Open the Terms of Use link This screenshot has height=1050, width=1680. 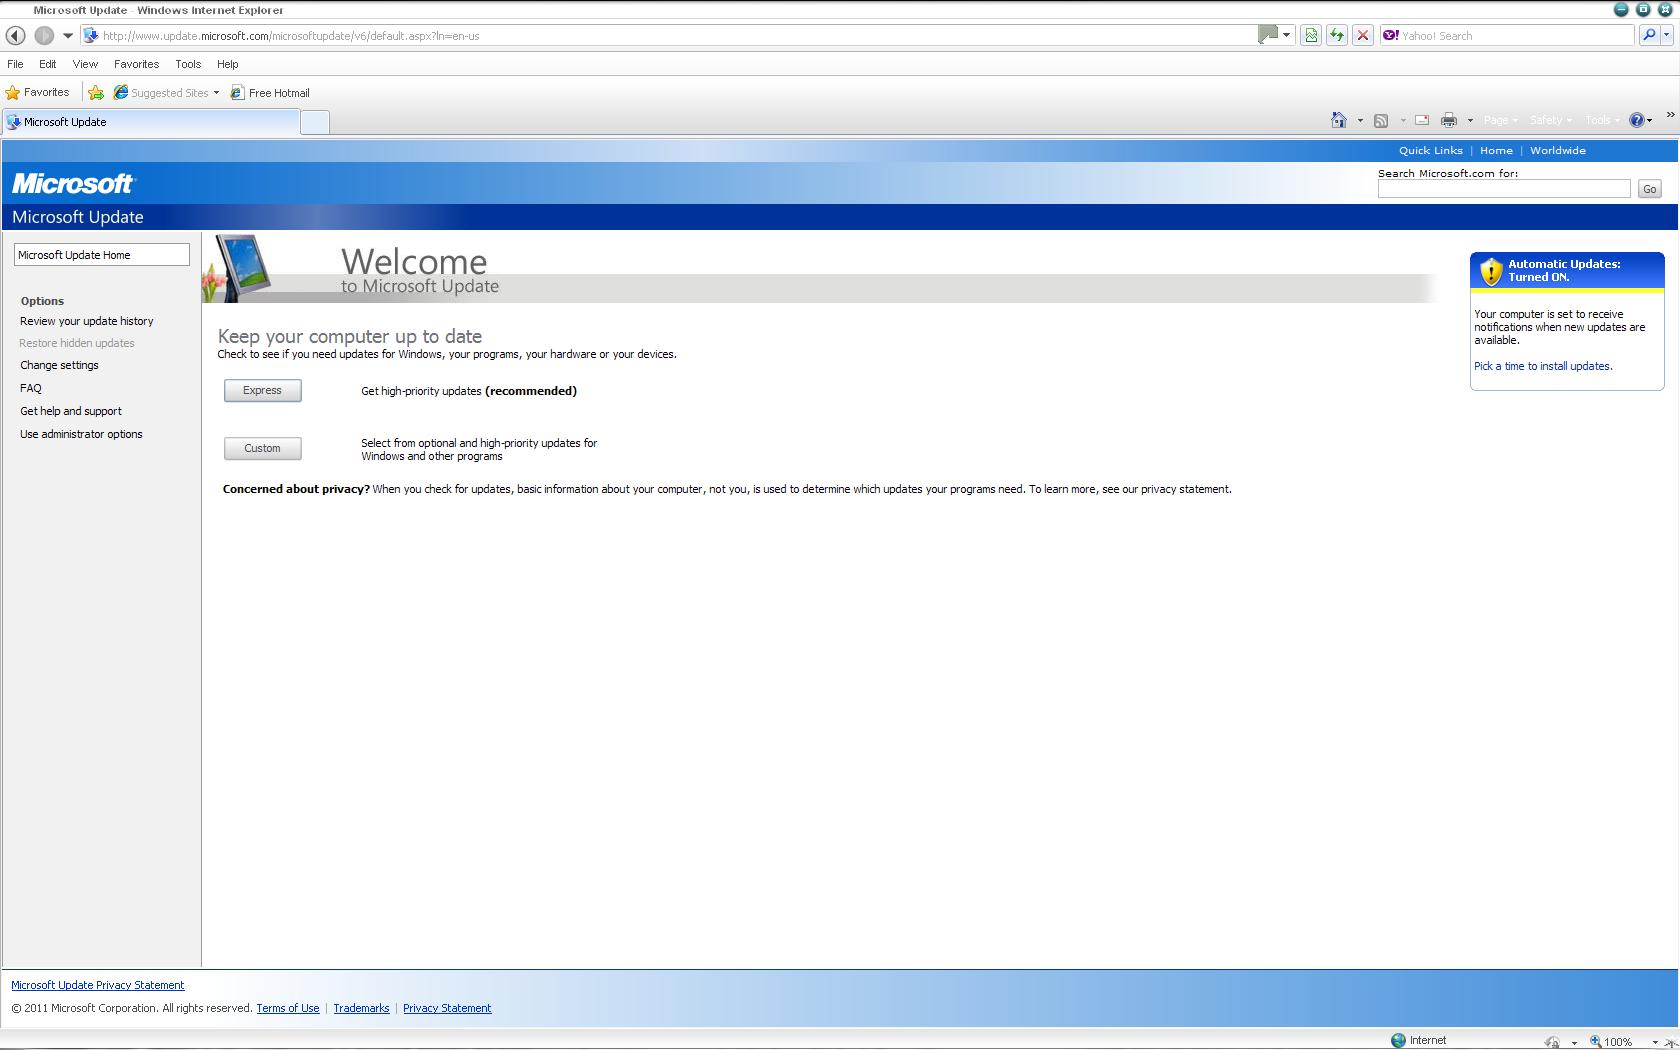[x=288, y=1008]
